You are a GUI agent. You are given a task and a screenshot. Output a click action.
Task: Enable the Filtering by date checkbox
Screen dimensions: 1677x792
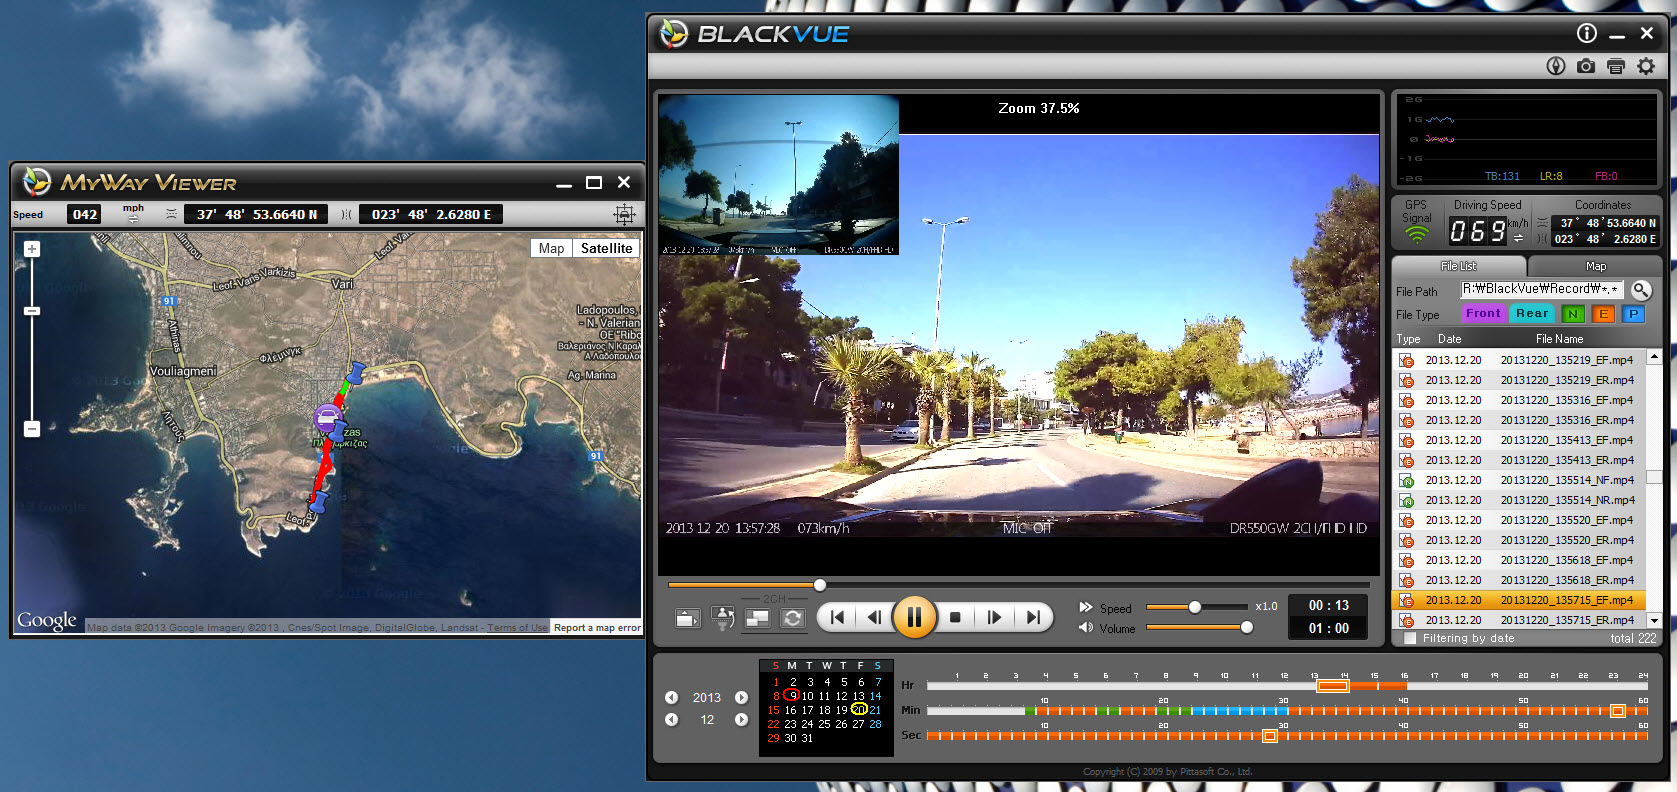tap(1410, 638)
